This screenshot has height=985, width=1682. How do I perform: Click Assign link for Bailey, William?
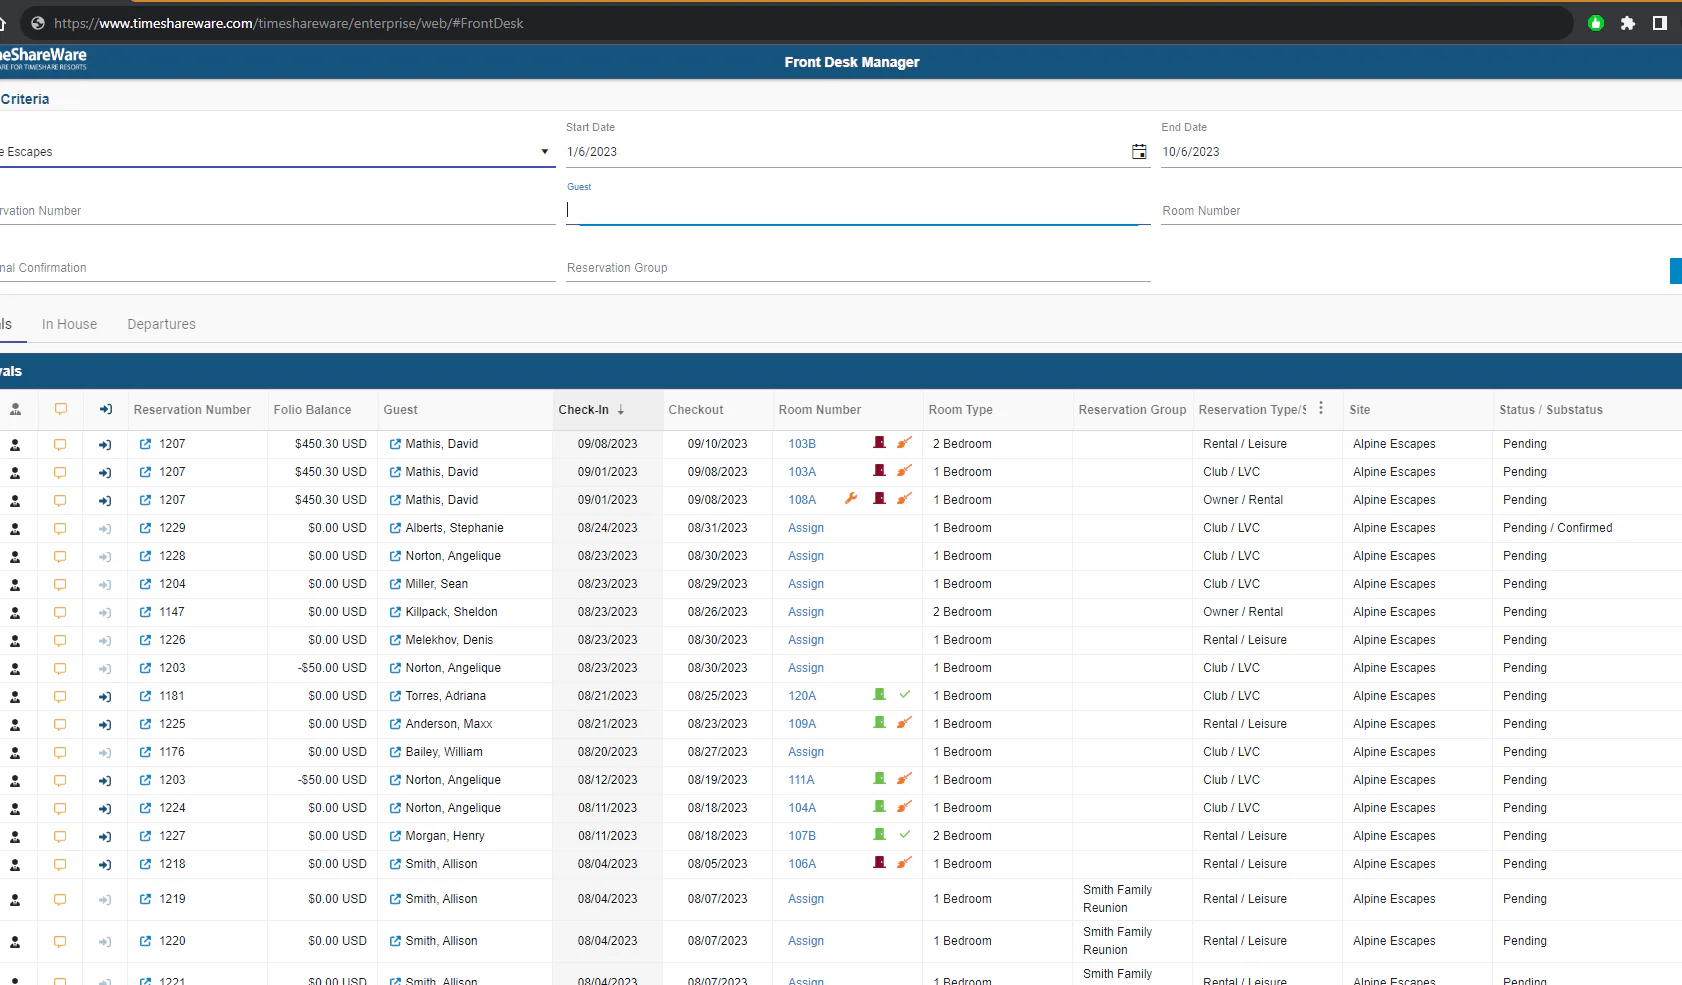806,752
